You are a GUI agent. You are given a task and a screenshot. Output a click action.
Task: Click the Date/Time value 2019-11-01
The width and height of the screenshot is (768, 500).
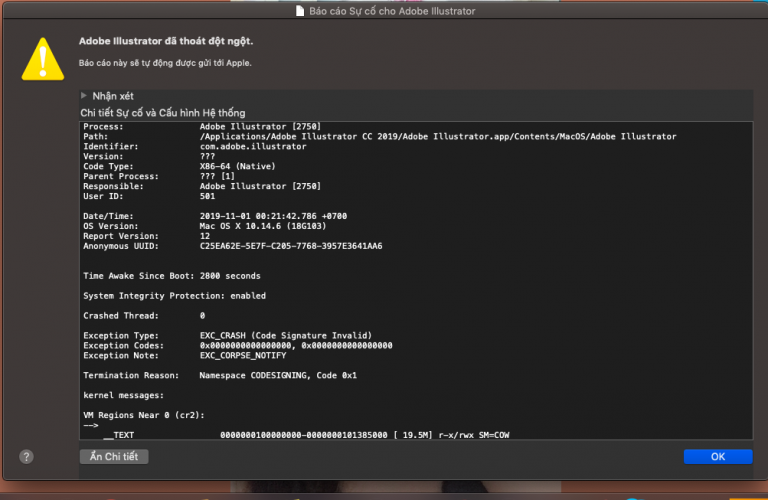tap(273, 216)
